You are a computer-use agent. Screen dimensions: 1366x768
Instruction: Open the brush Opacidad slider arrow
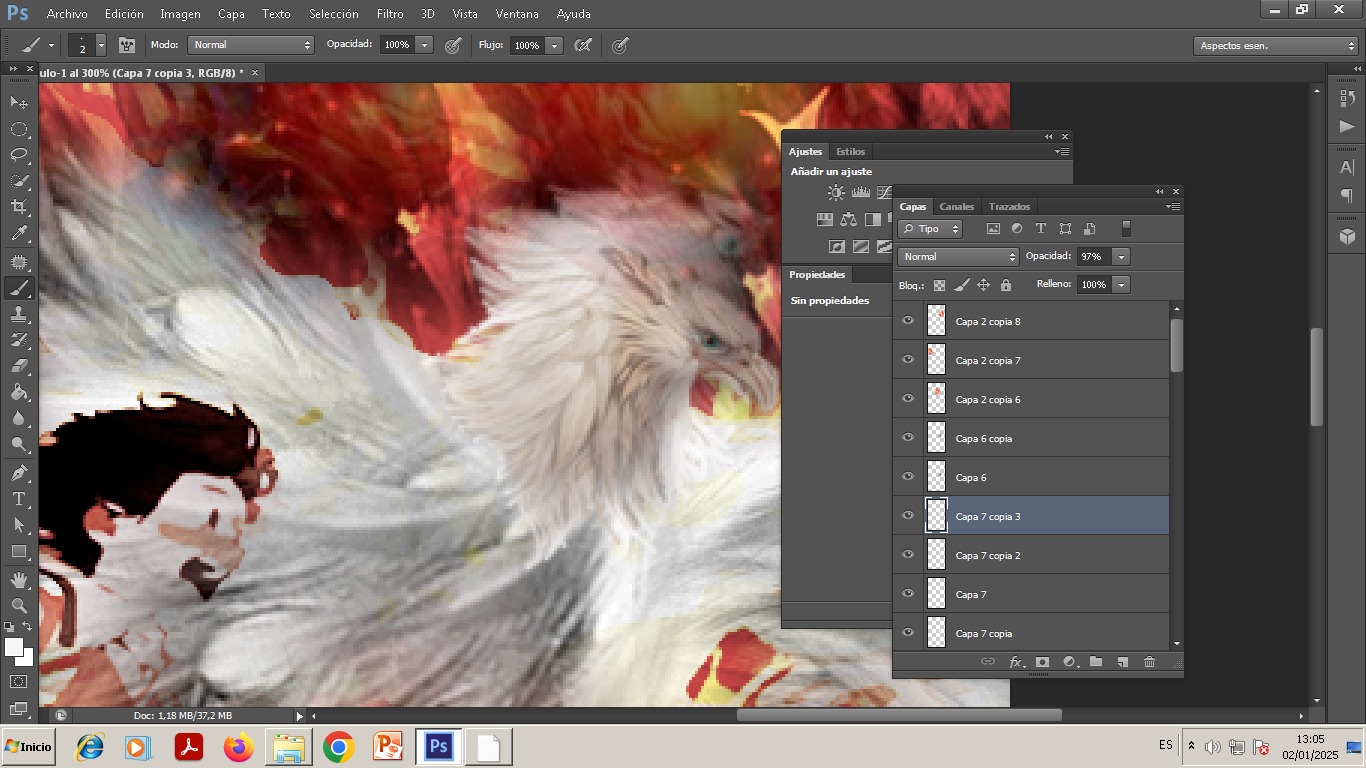[424, 45]
